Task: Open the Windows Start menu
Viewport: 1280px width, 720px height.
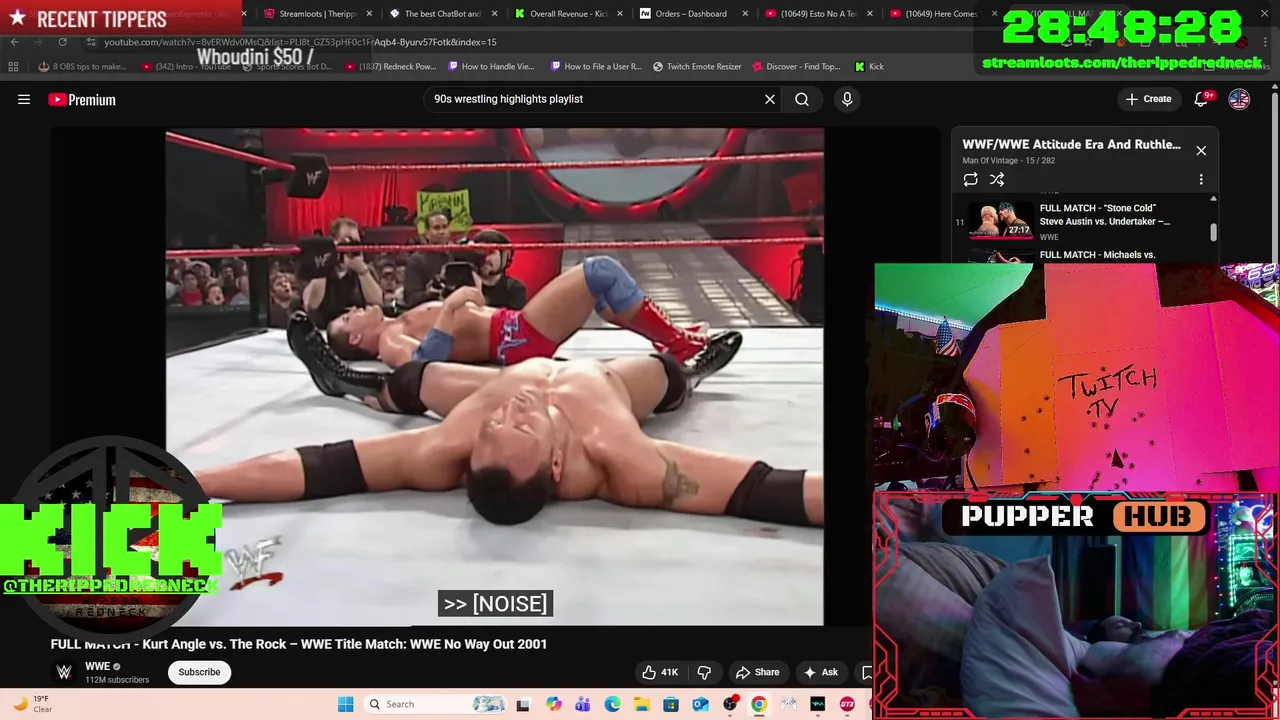Action: pyautogui.click(x=345, y=704)
